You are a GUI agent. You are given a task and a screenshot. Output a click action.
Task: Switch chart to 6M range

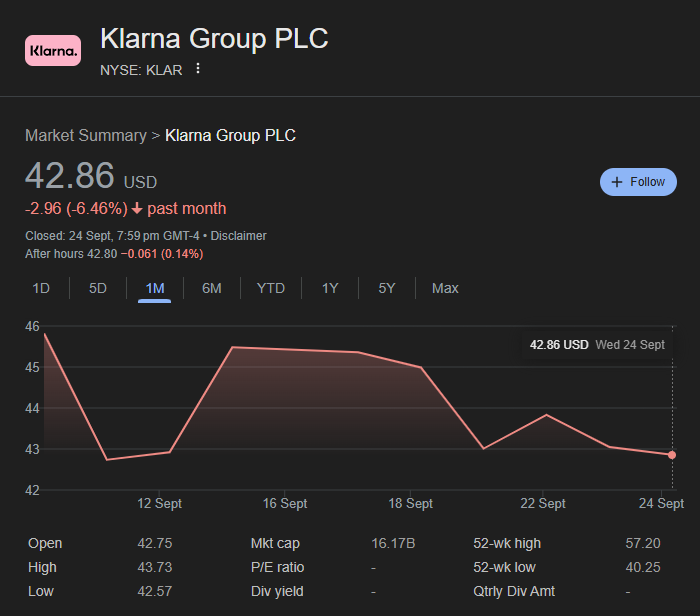212,288
